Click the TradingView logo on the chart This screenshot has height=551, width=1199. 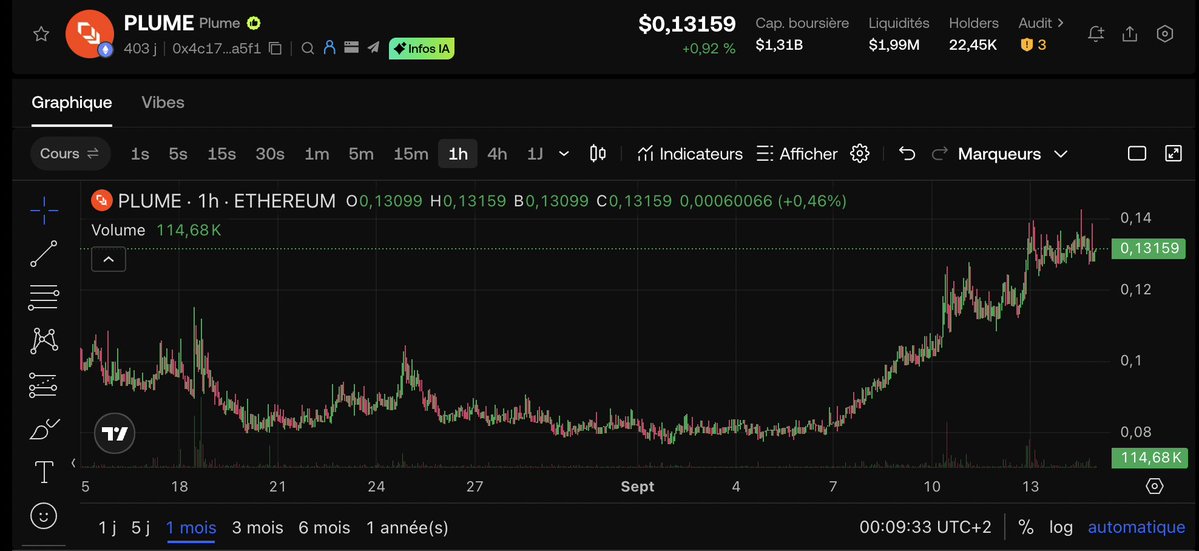point(115,434)
